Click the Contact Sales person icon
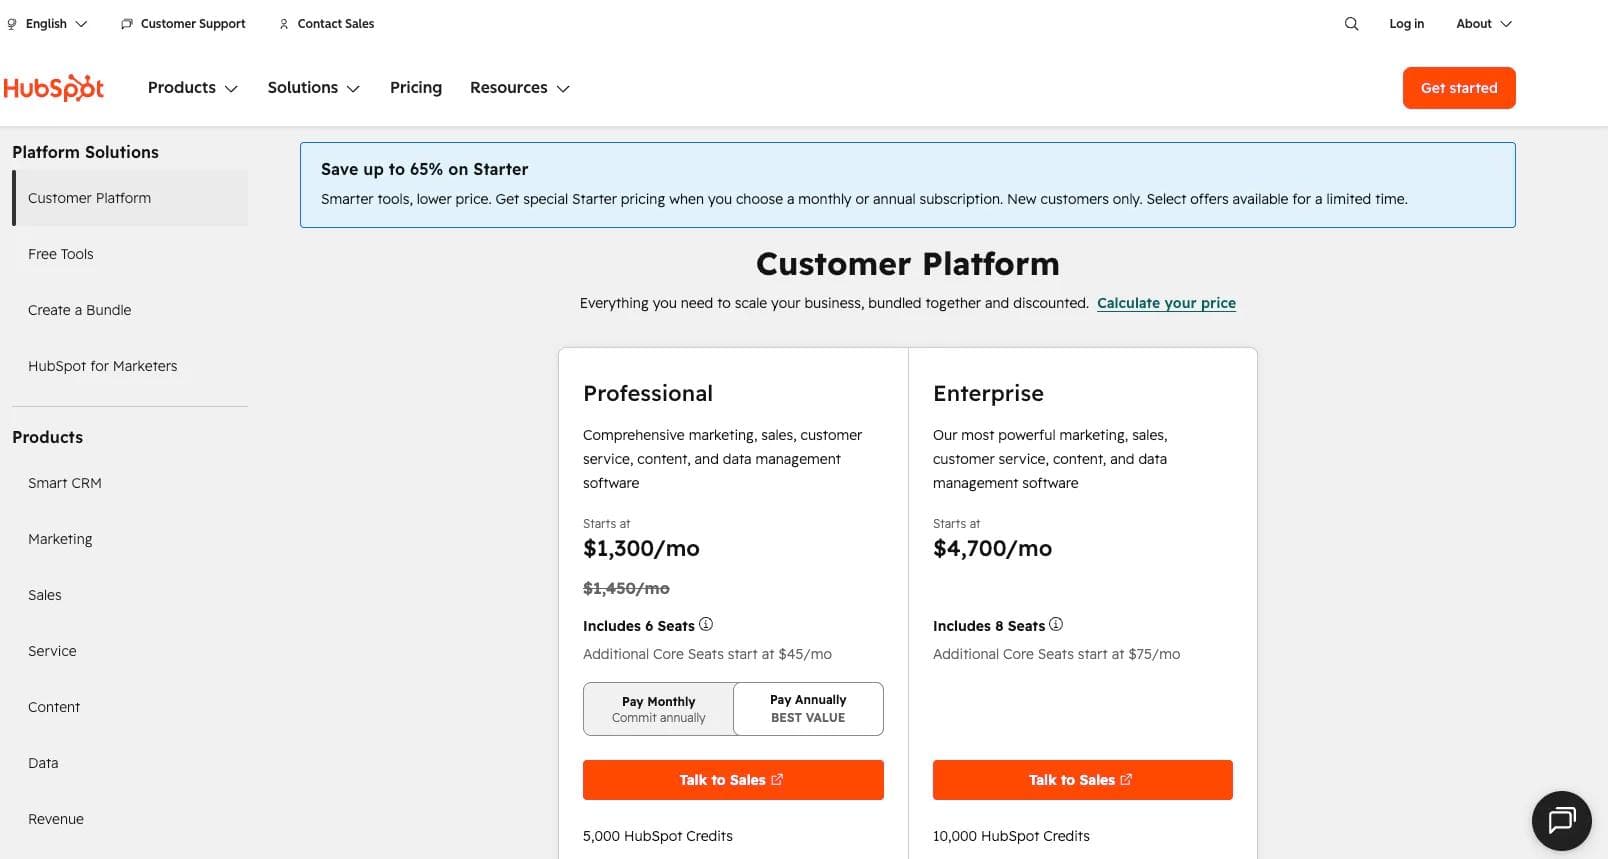1608x859 pixels. coord(284,24)
